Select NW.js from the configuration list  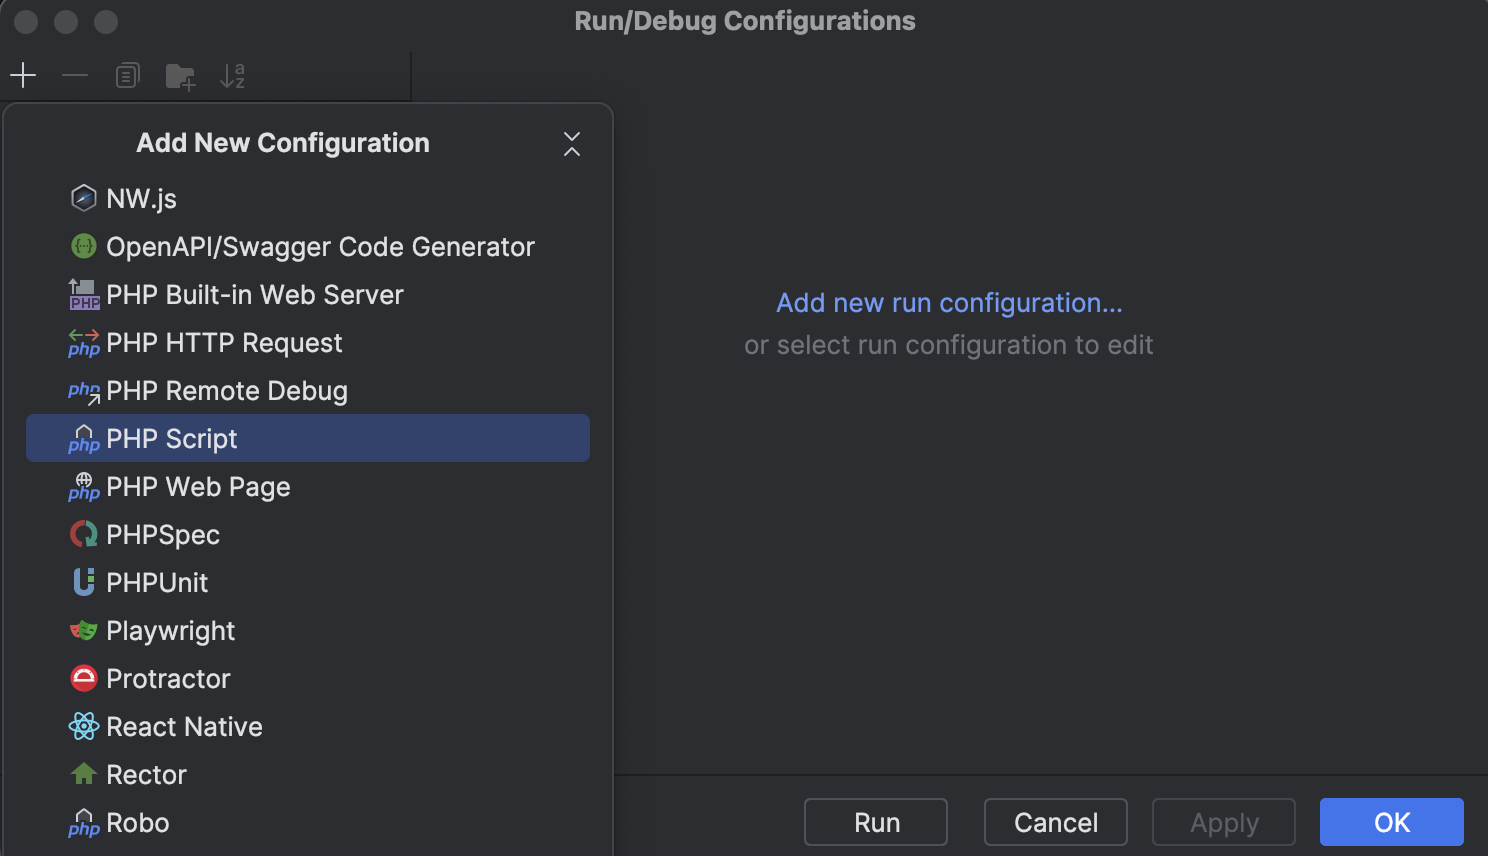point(141,198)
